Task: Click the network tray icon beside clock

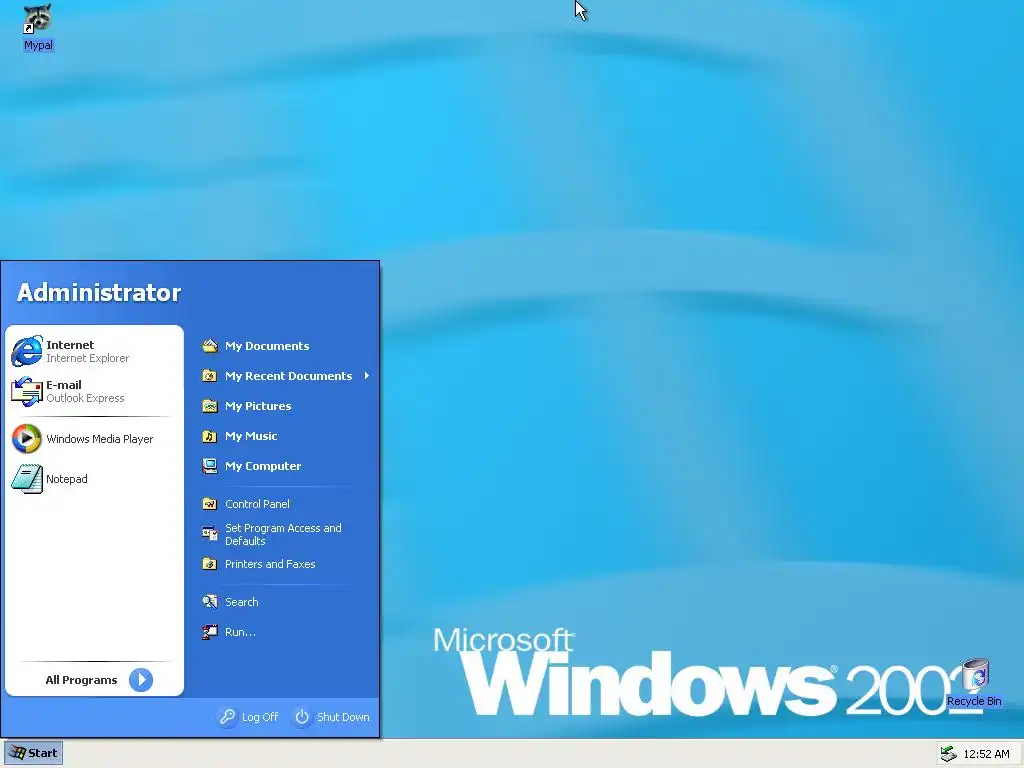Action: (948, 754)
